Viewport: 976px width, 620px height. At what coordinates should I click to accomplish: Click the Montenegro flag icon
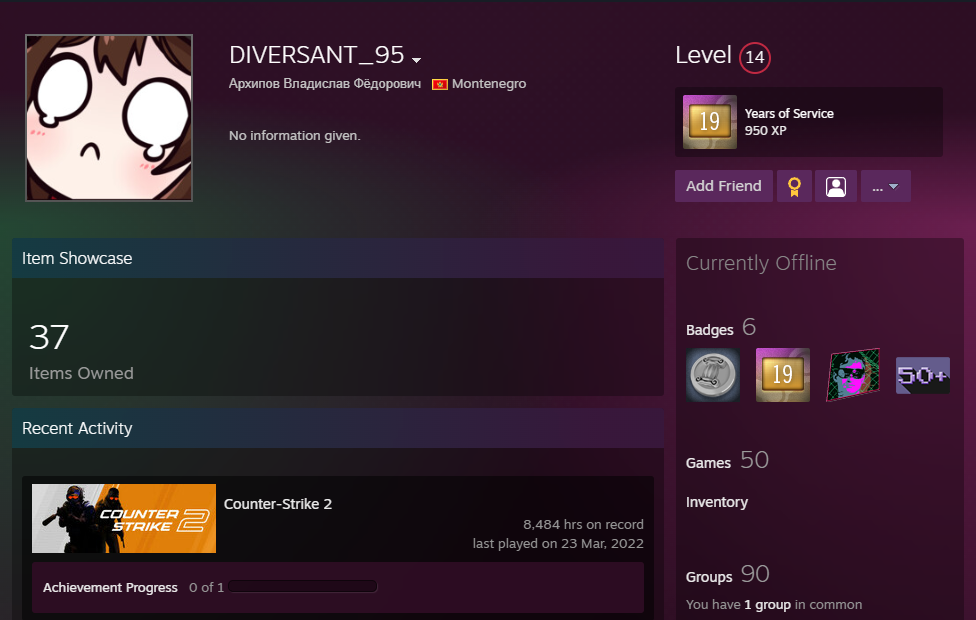[x=439, y=84]
